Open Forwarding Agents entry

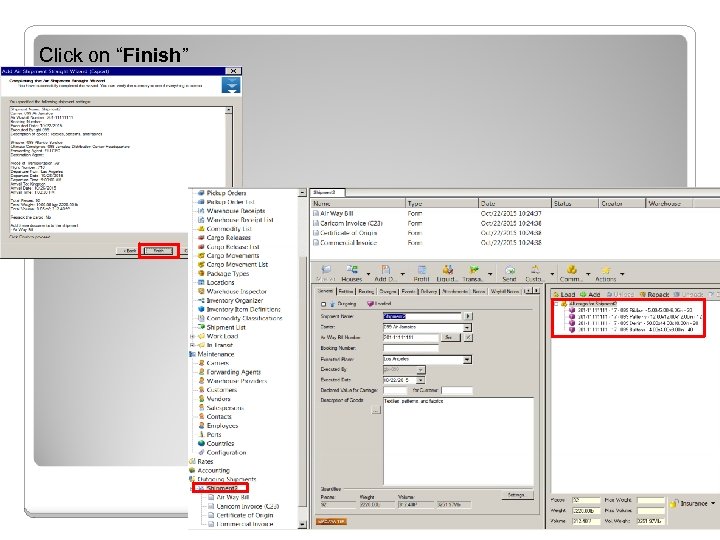[x=229, y=372]
